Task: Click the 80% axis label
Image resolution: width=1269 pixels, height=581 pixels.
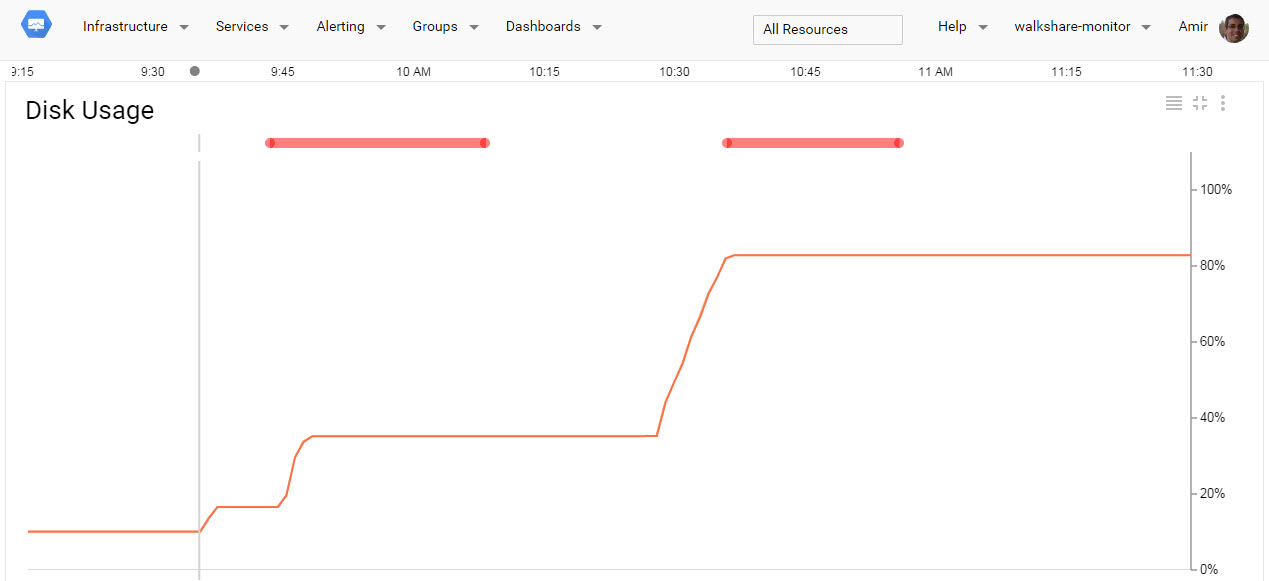Action: click(1212, 265)
